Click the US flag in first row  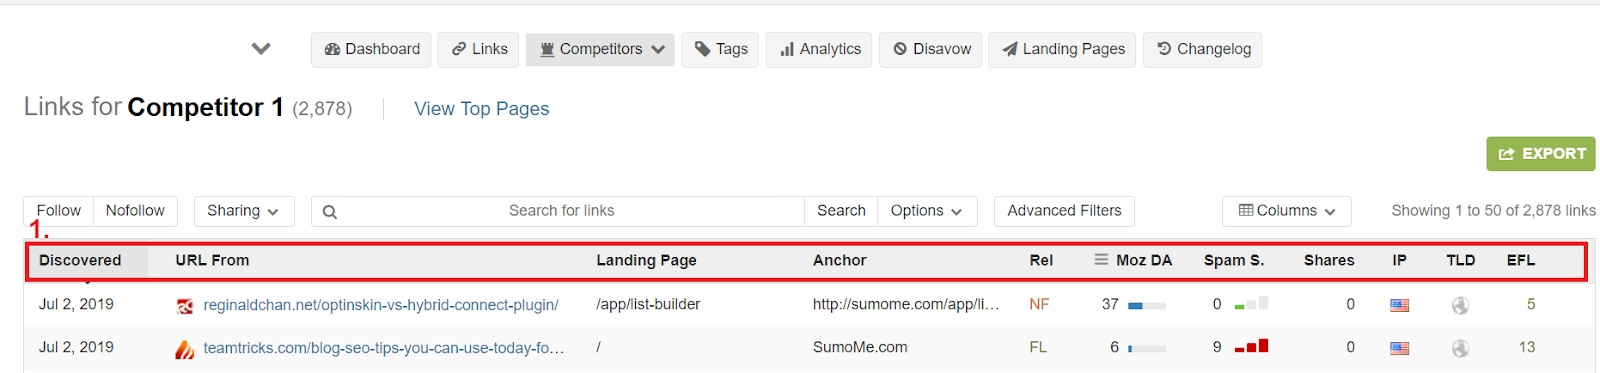(x=1400, y=305)
